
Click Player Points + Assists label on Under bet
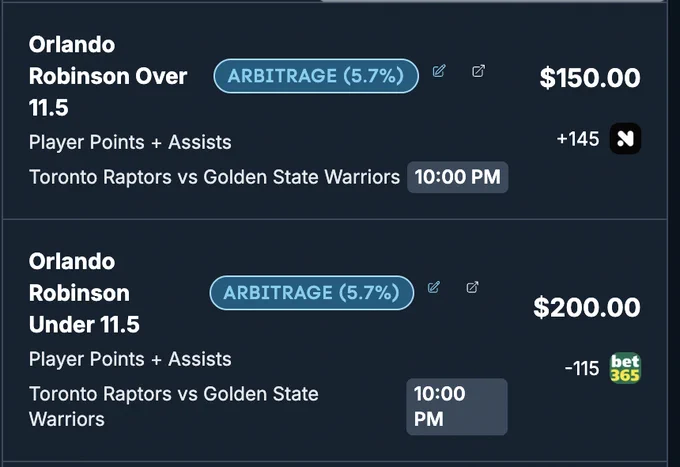coord(130,359)
